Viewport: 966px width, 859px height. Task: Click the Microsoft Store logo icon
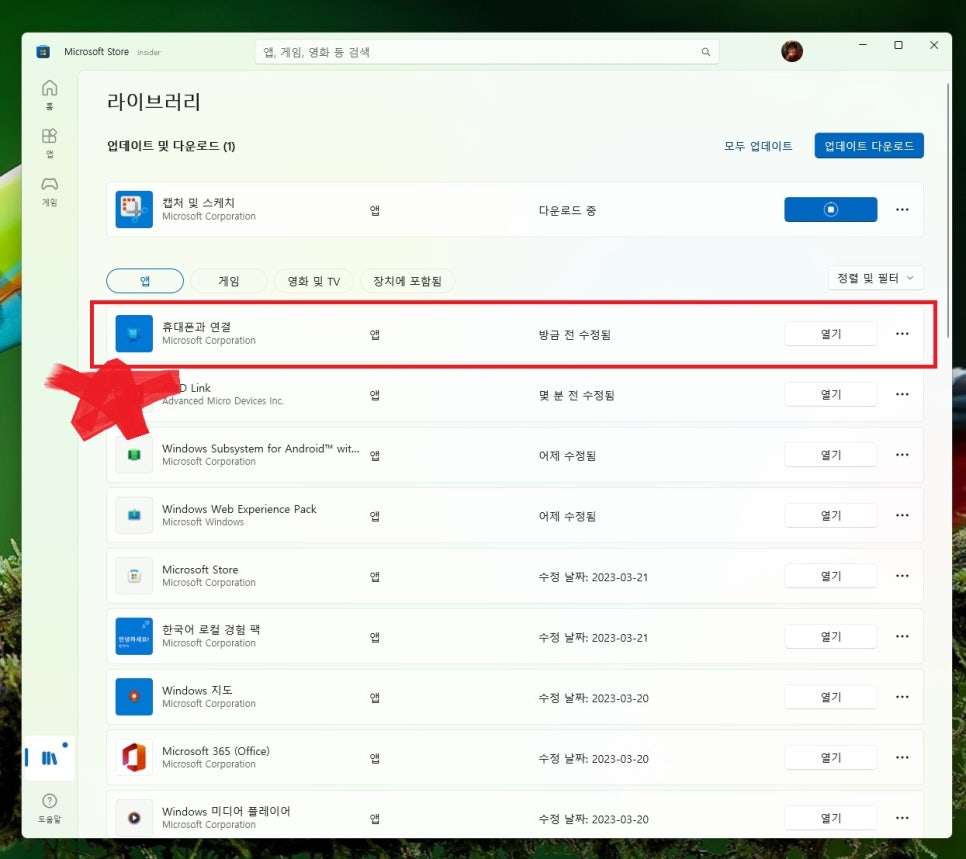pos(43,52)
